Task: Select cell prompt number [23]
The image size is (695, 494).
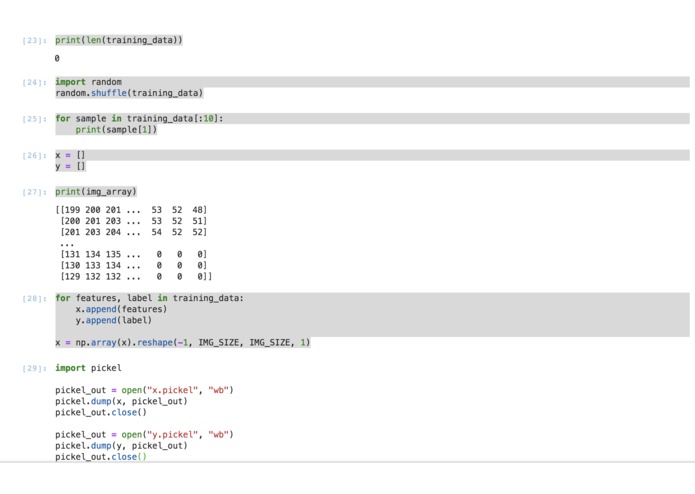Action: [x=34, y=41]
